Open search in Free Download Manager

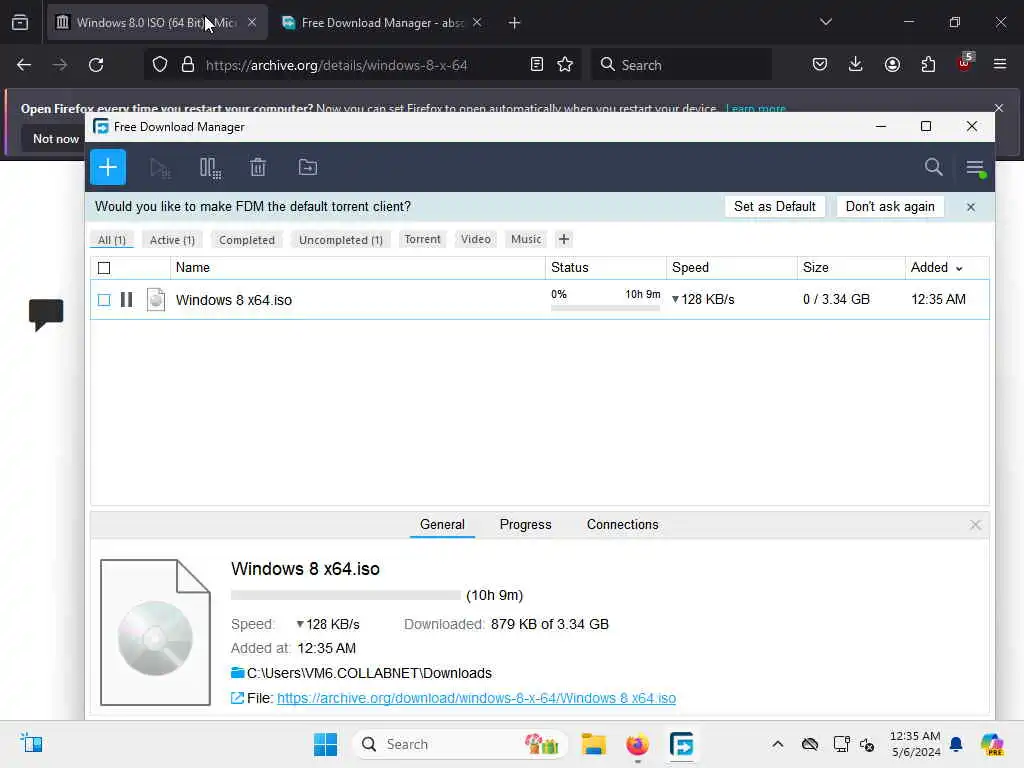click(933, 167)
